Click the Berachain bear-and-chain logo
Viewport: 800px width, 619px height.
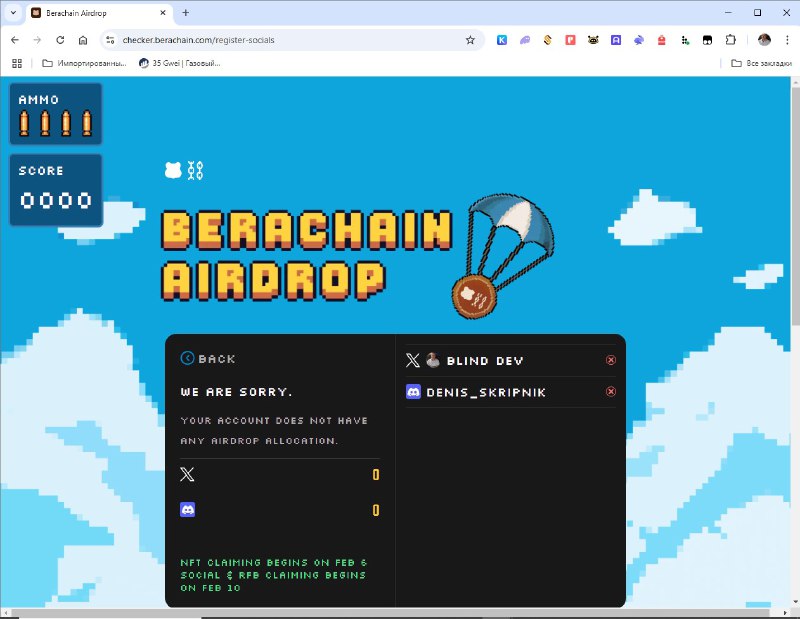184,170
